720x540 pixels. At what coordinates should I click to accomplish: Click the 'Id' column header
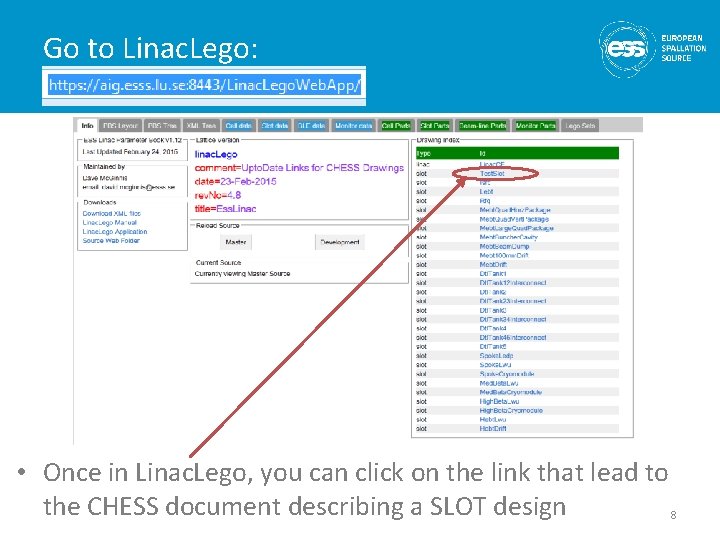click(483, 153)
